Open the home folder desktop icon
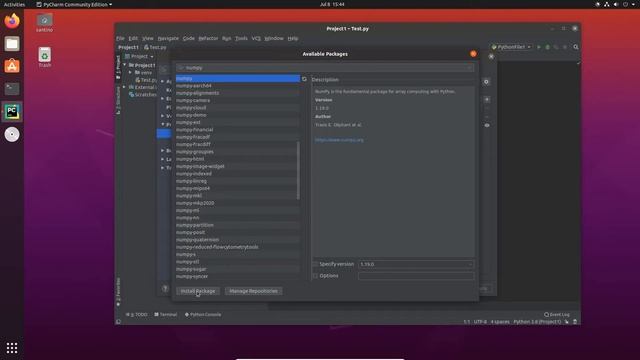Viewport: 640px width, 360px height. coord(44,23)
